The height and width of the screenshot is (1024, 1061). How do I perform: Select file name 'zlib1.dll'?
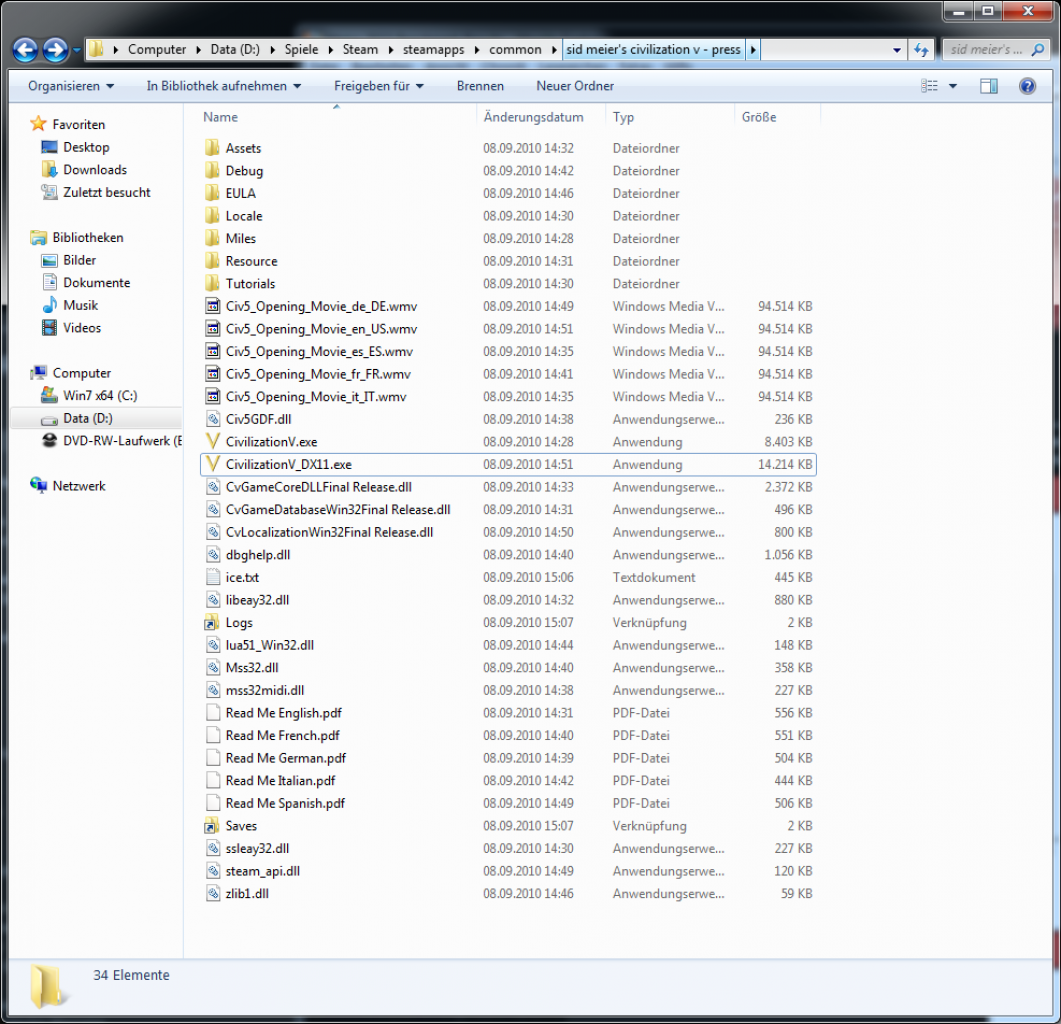[247, 893]
